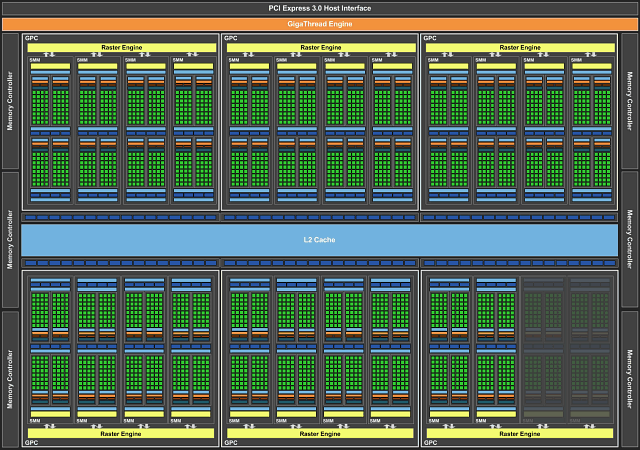
Task: Select the first SMM in the top-left GPC
Action: tap(50, 130)
